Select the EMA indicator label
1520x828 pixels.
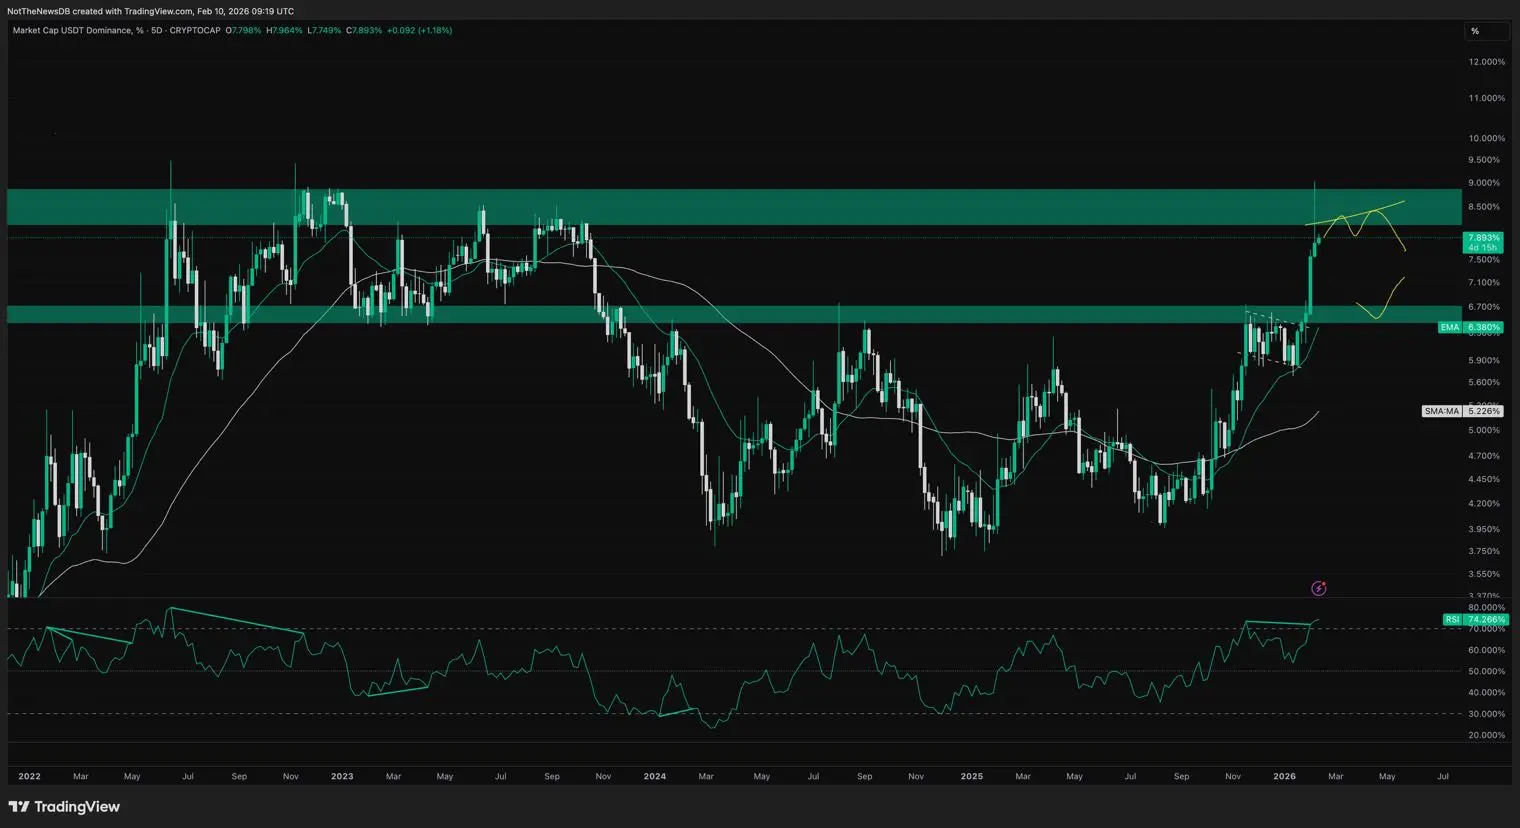(1449, 327)
